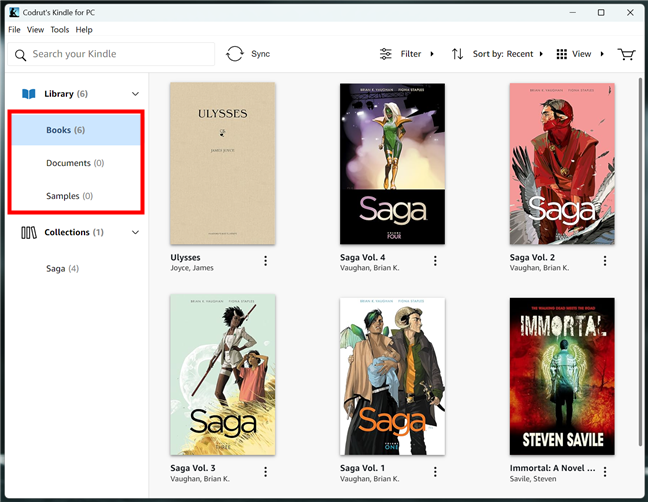The width and height of the screenshot is (648, 502).
Task: Open the File menu
Action: [x=14, y=30]
